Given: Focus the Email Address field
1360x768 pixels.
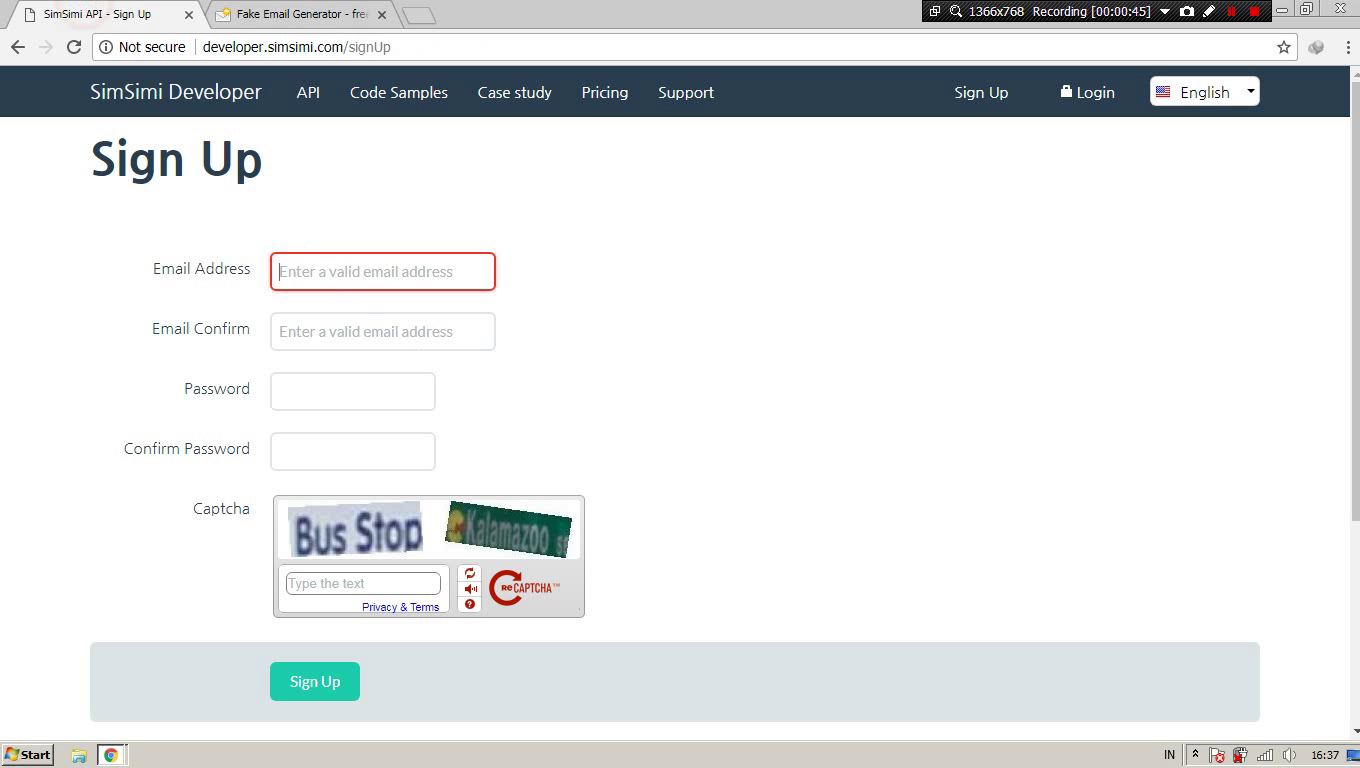Looking at the screenshot, I should (x=383, y=272).
